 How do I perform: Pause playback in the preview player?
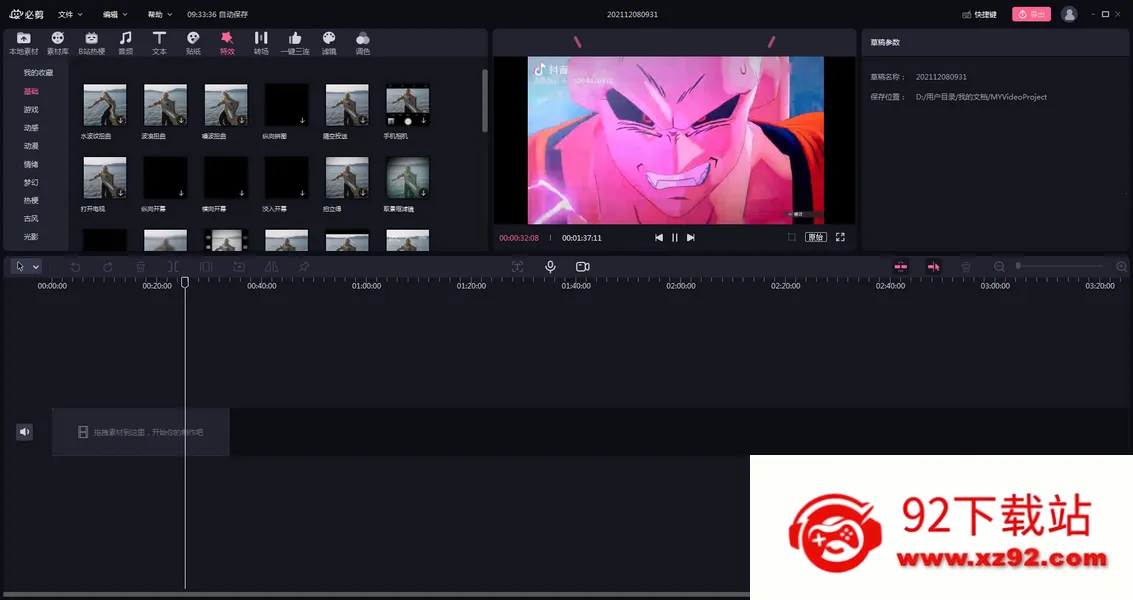[674, 237]
